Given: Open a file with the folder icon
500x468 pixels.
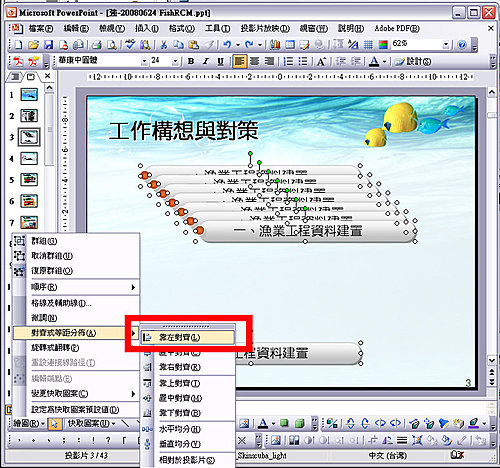Looking at the screenshot, I should [33, 45].
